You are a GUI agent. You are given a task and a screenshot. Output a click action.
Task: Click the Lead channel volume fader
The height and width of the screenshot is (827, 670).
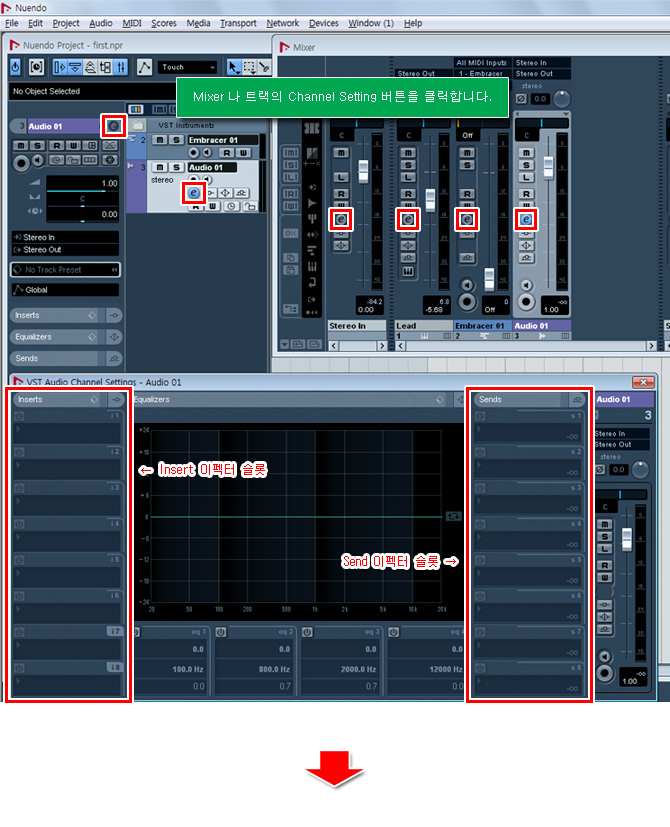click(430, 199)
